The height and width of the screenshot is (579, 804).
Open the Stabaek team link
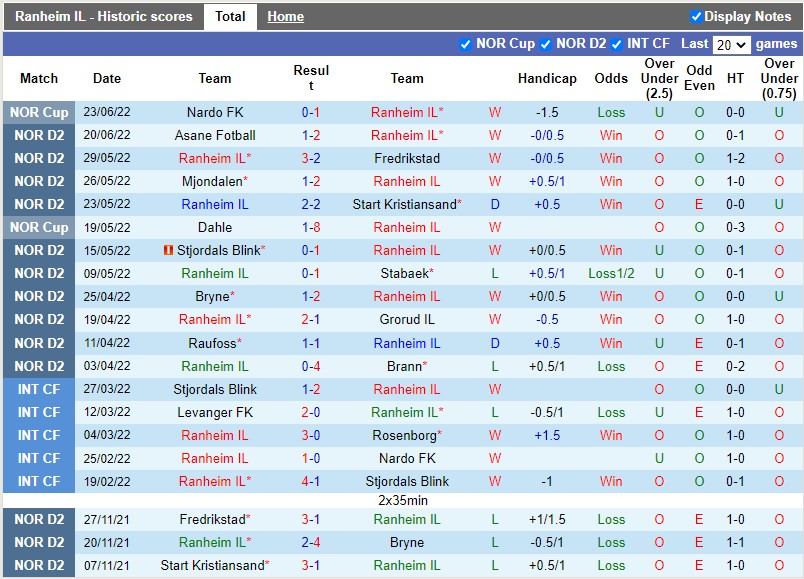click(404, 273)
